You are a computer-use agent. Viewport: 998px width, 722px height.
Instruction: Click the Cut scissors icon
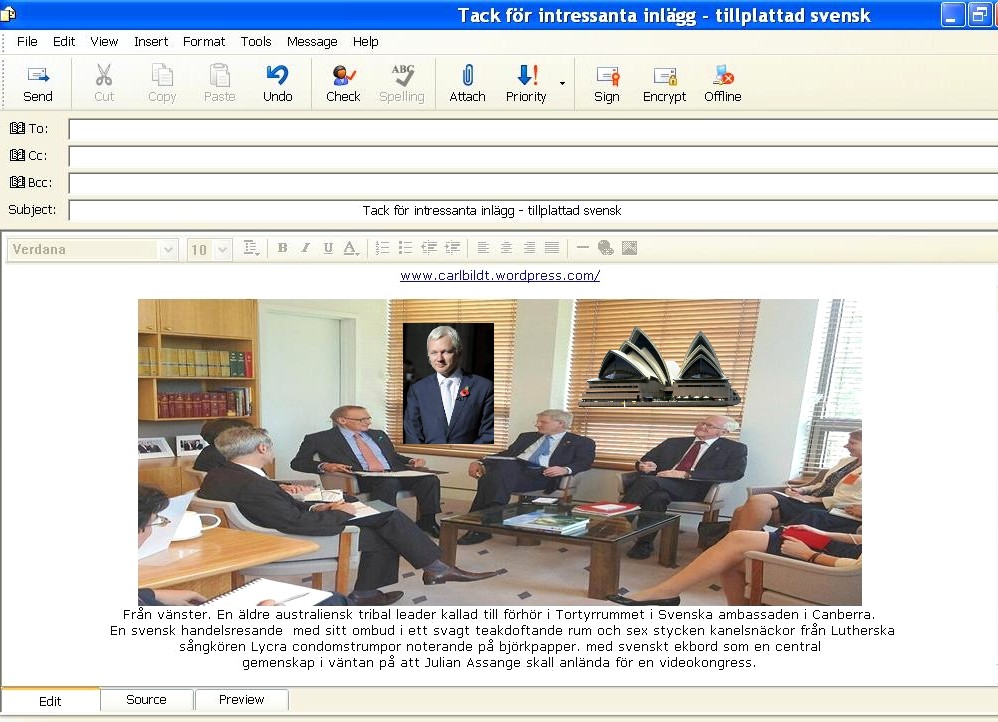[104, 75]
